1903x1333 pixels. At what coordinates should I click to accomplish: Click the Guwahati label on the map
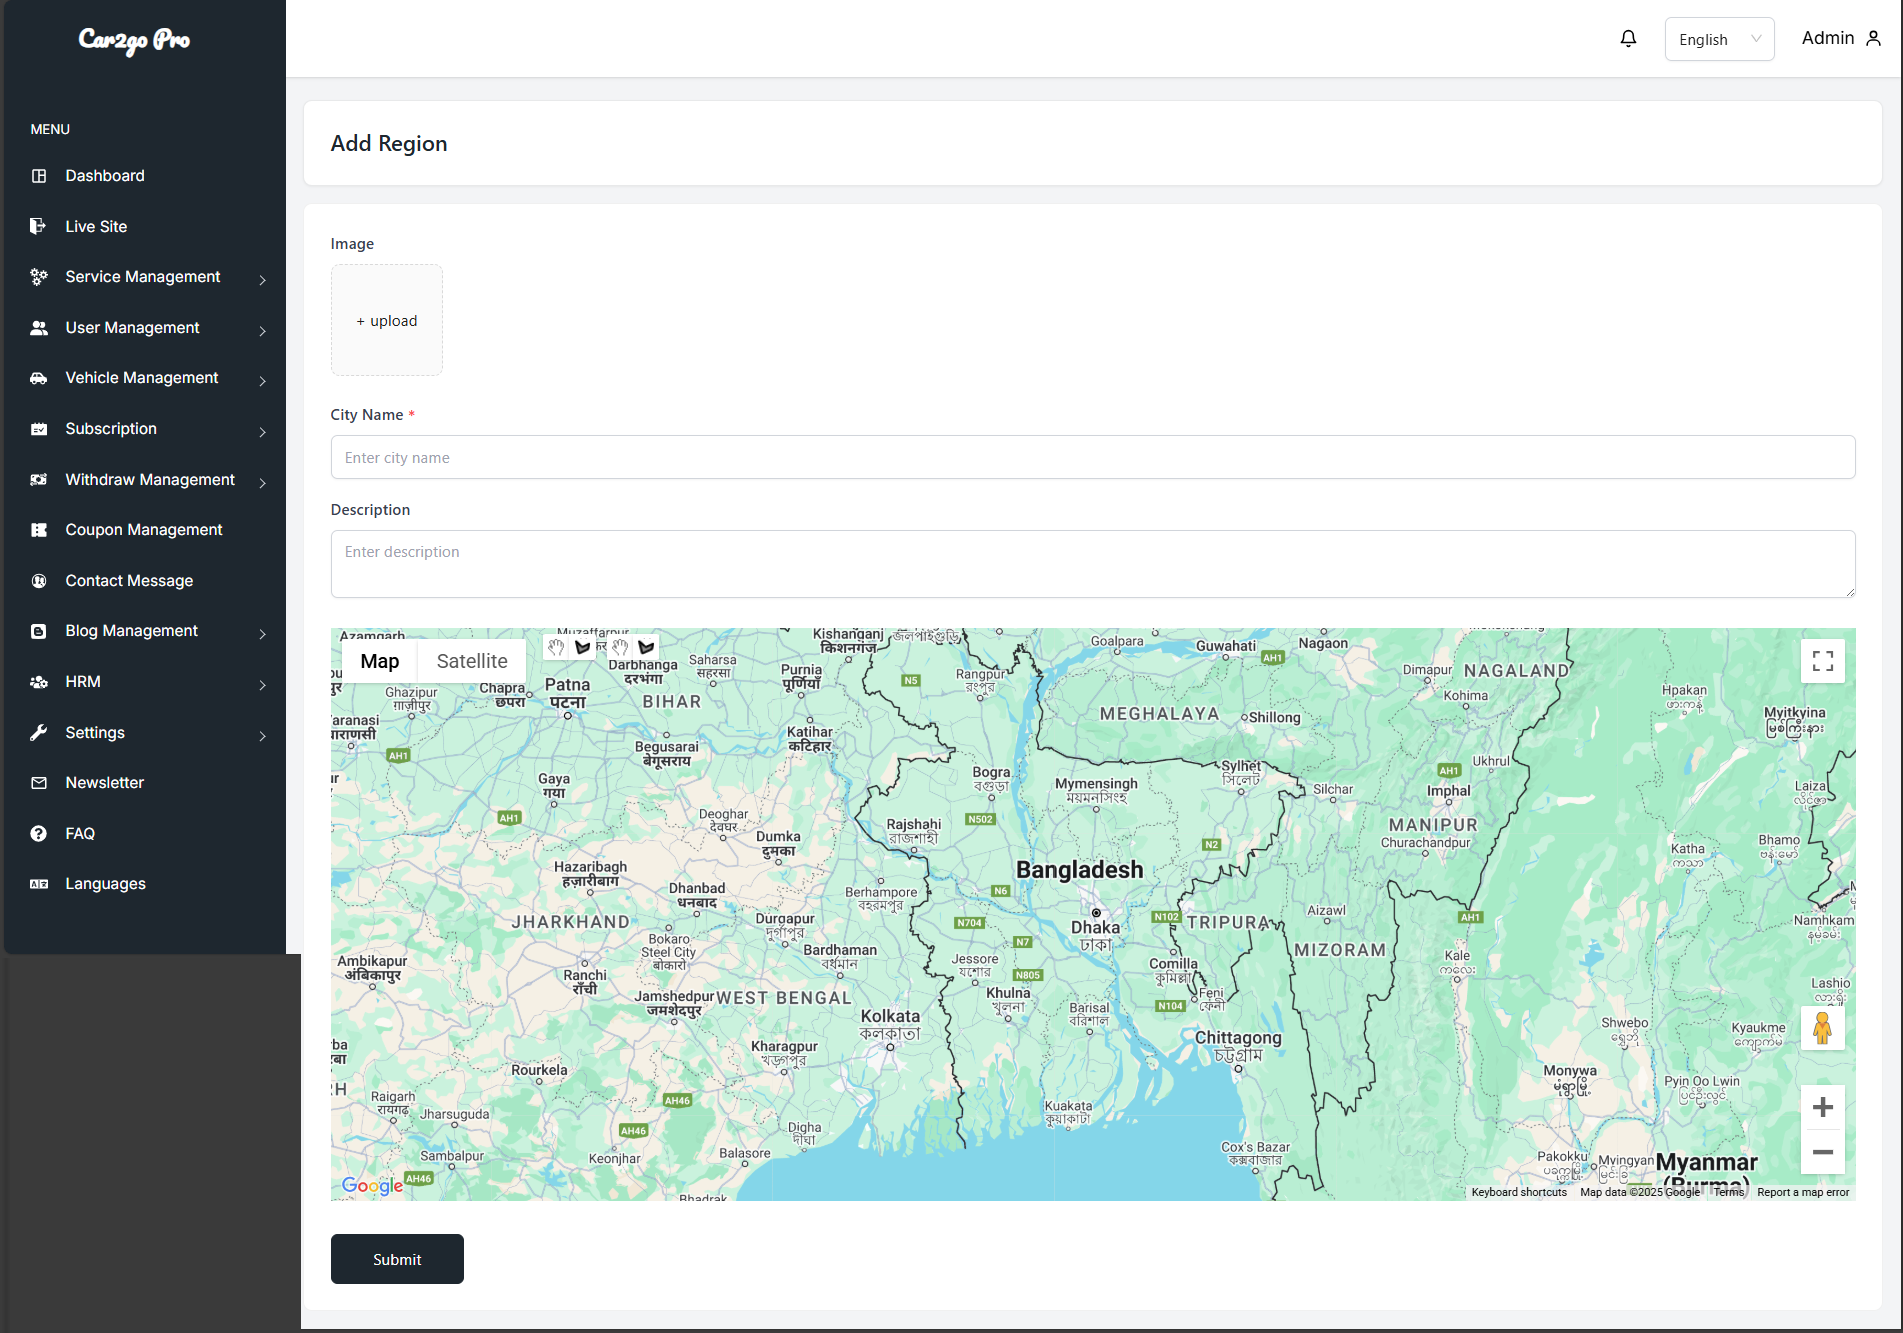click(1226, 646)
